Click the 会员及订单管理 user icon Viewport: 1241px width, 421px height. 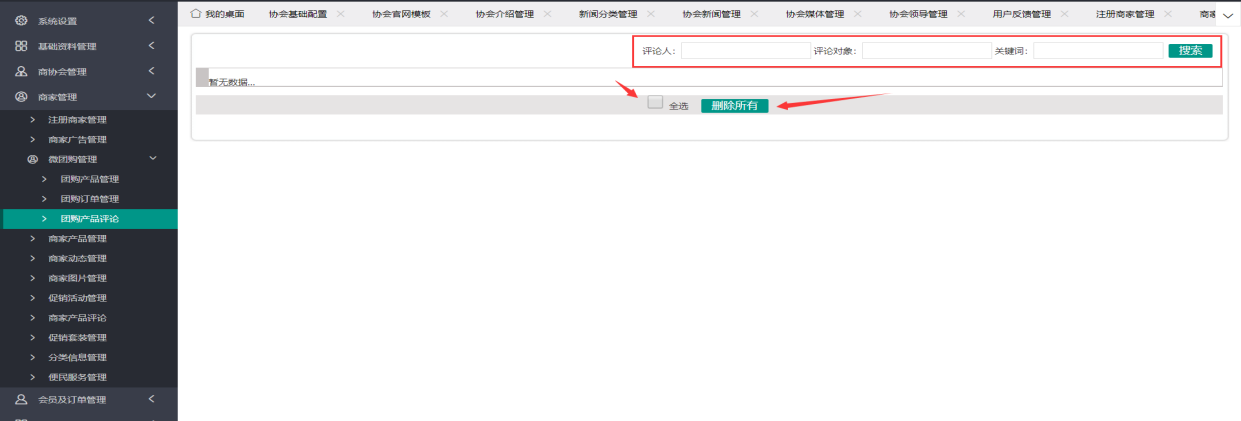pyautogui.click(x=21, y=400)
